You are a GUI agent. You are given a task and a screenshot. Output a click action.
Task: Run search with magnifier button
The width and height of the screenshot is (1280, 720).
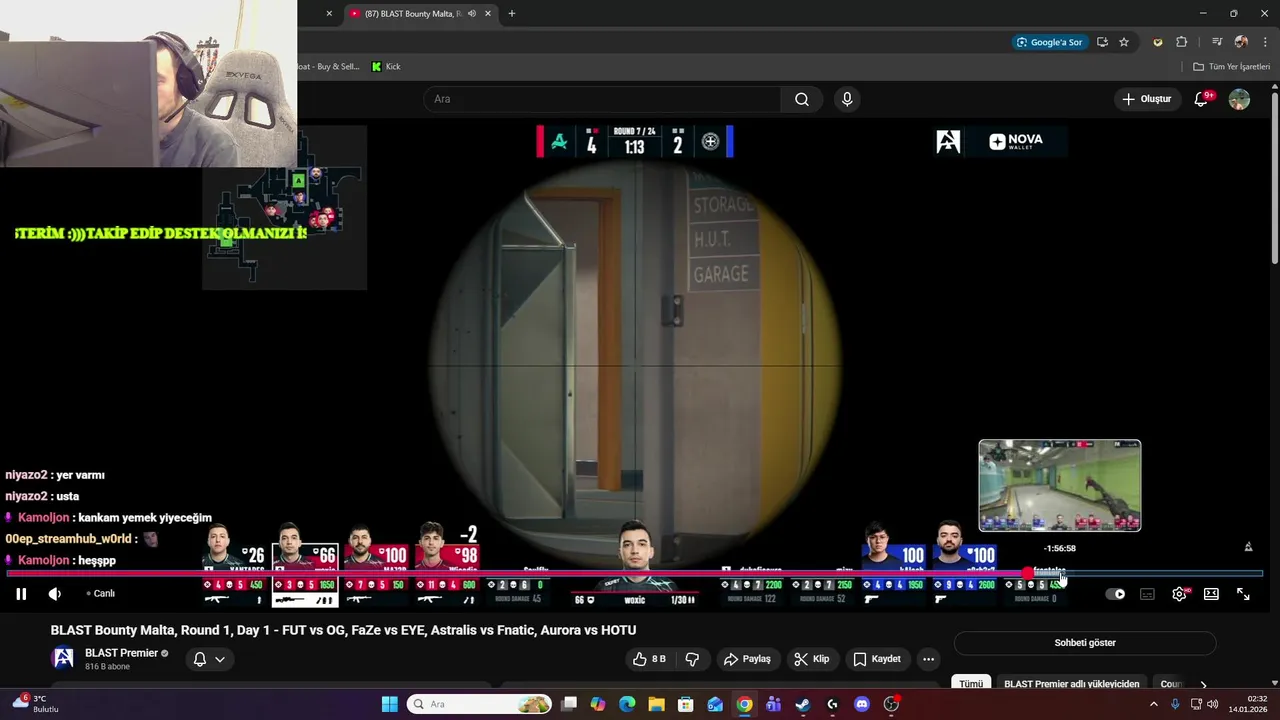[802, 99]
